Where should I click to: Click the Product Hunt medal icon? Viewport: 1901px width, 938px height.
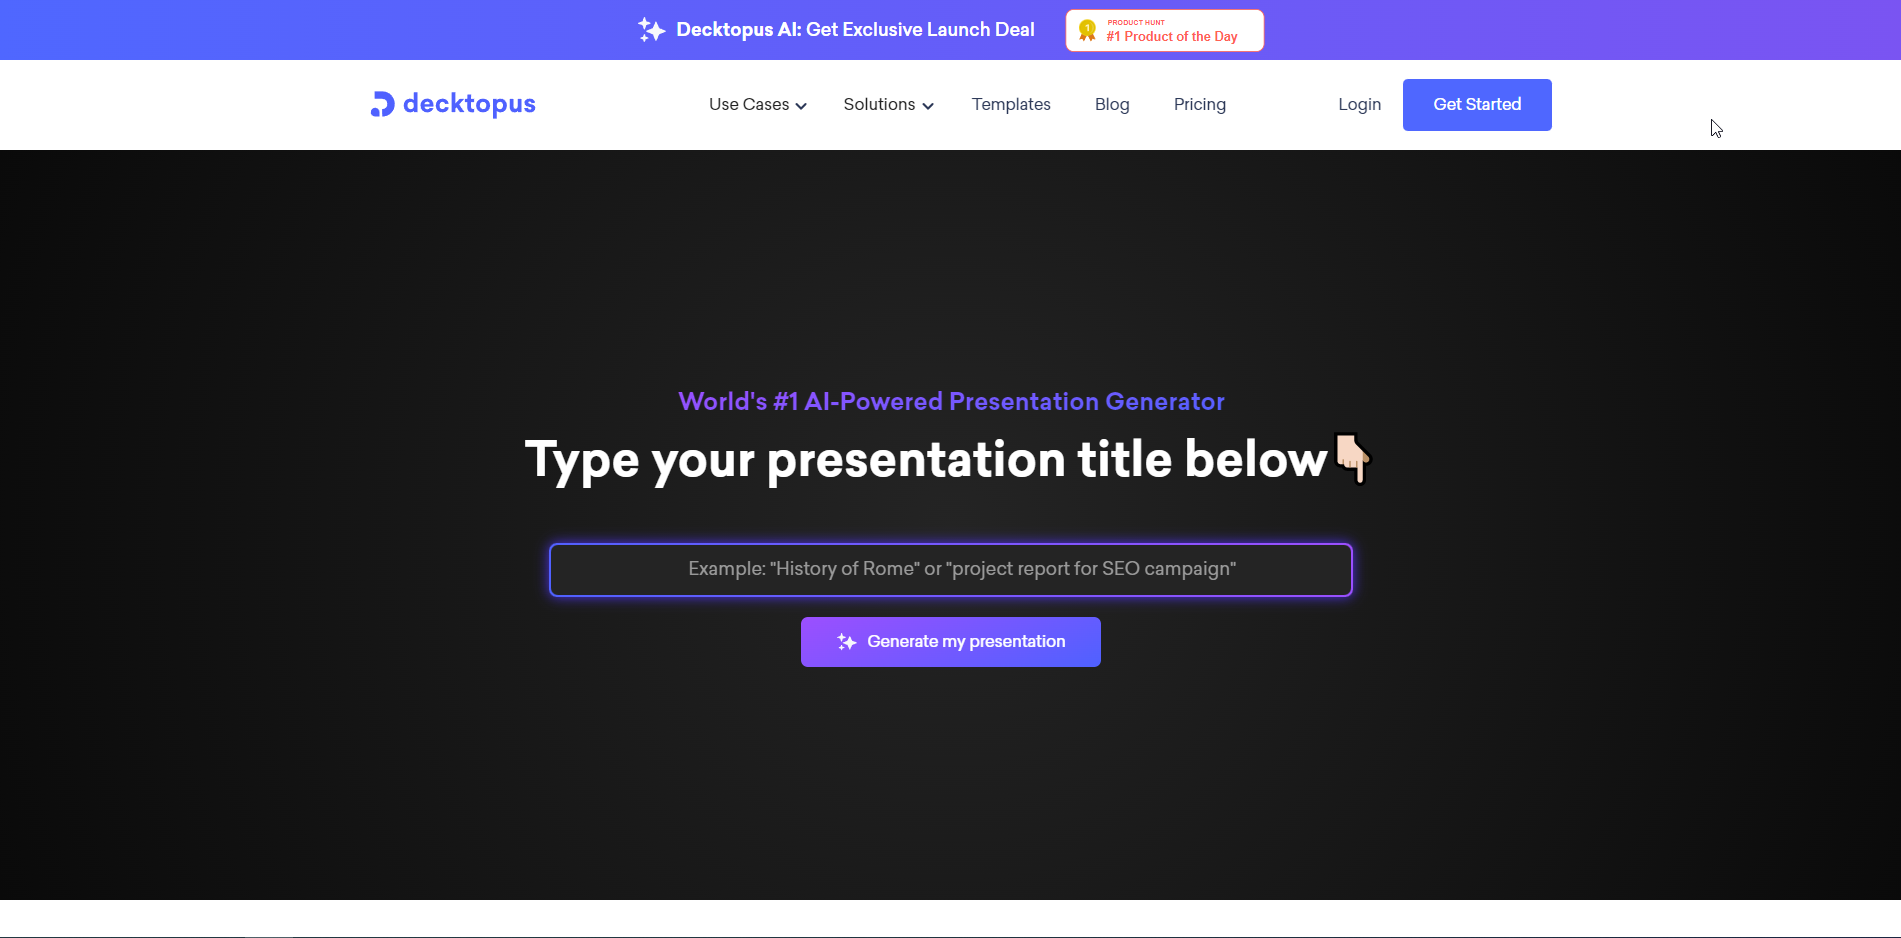[x=1087, y=30]
